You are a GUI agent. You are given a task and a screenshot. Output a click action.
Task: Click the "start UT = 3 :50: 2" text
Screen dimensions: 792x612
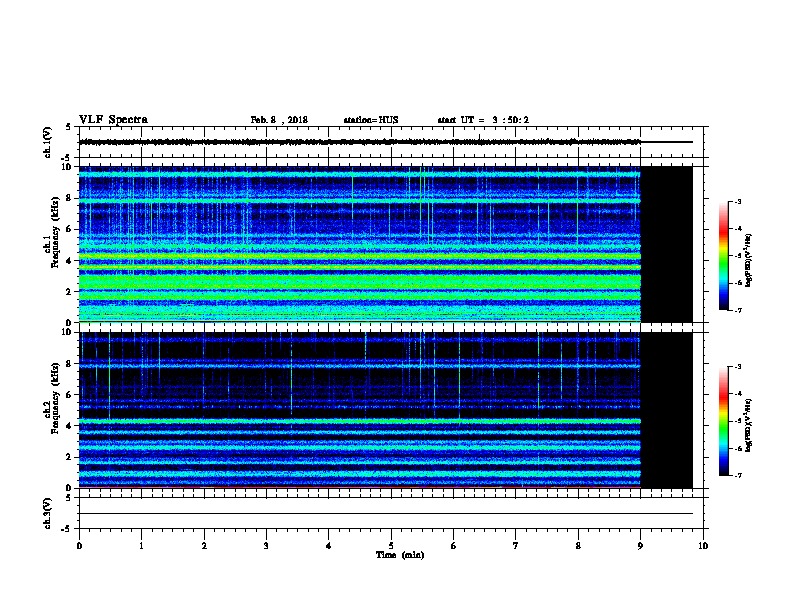point(483,120)
